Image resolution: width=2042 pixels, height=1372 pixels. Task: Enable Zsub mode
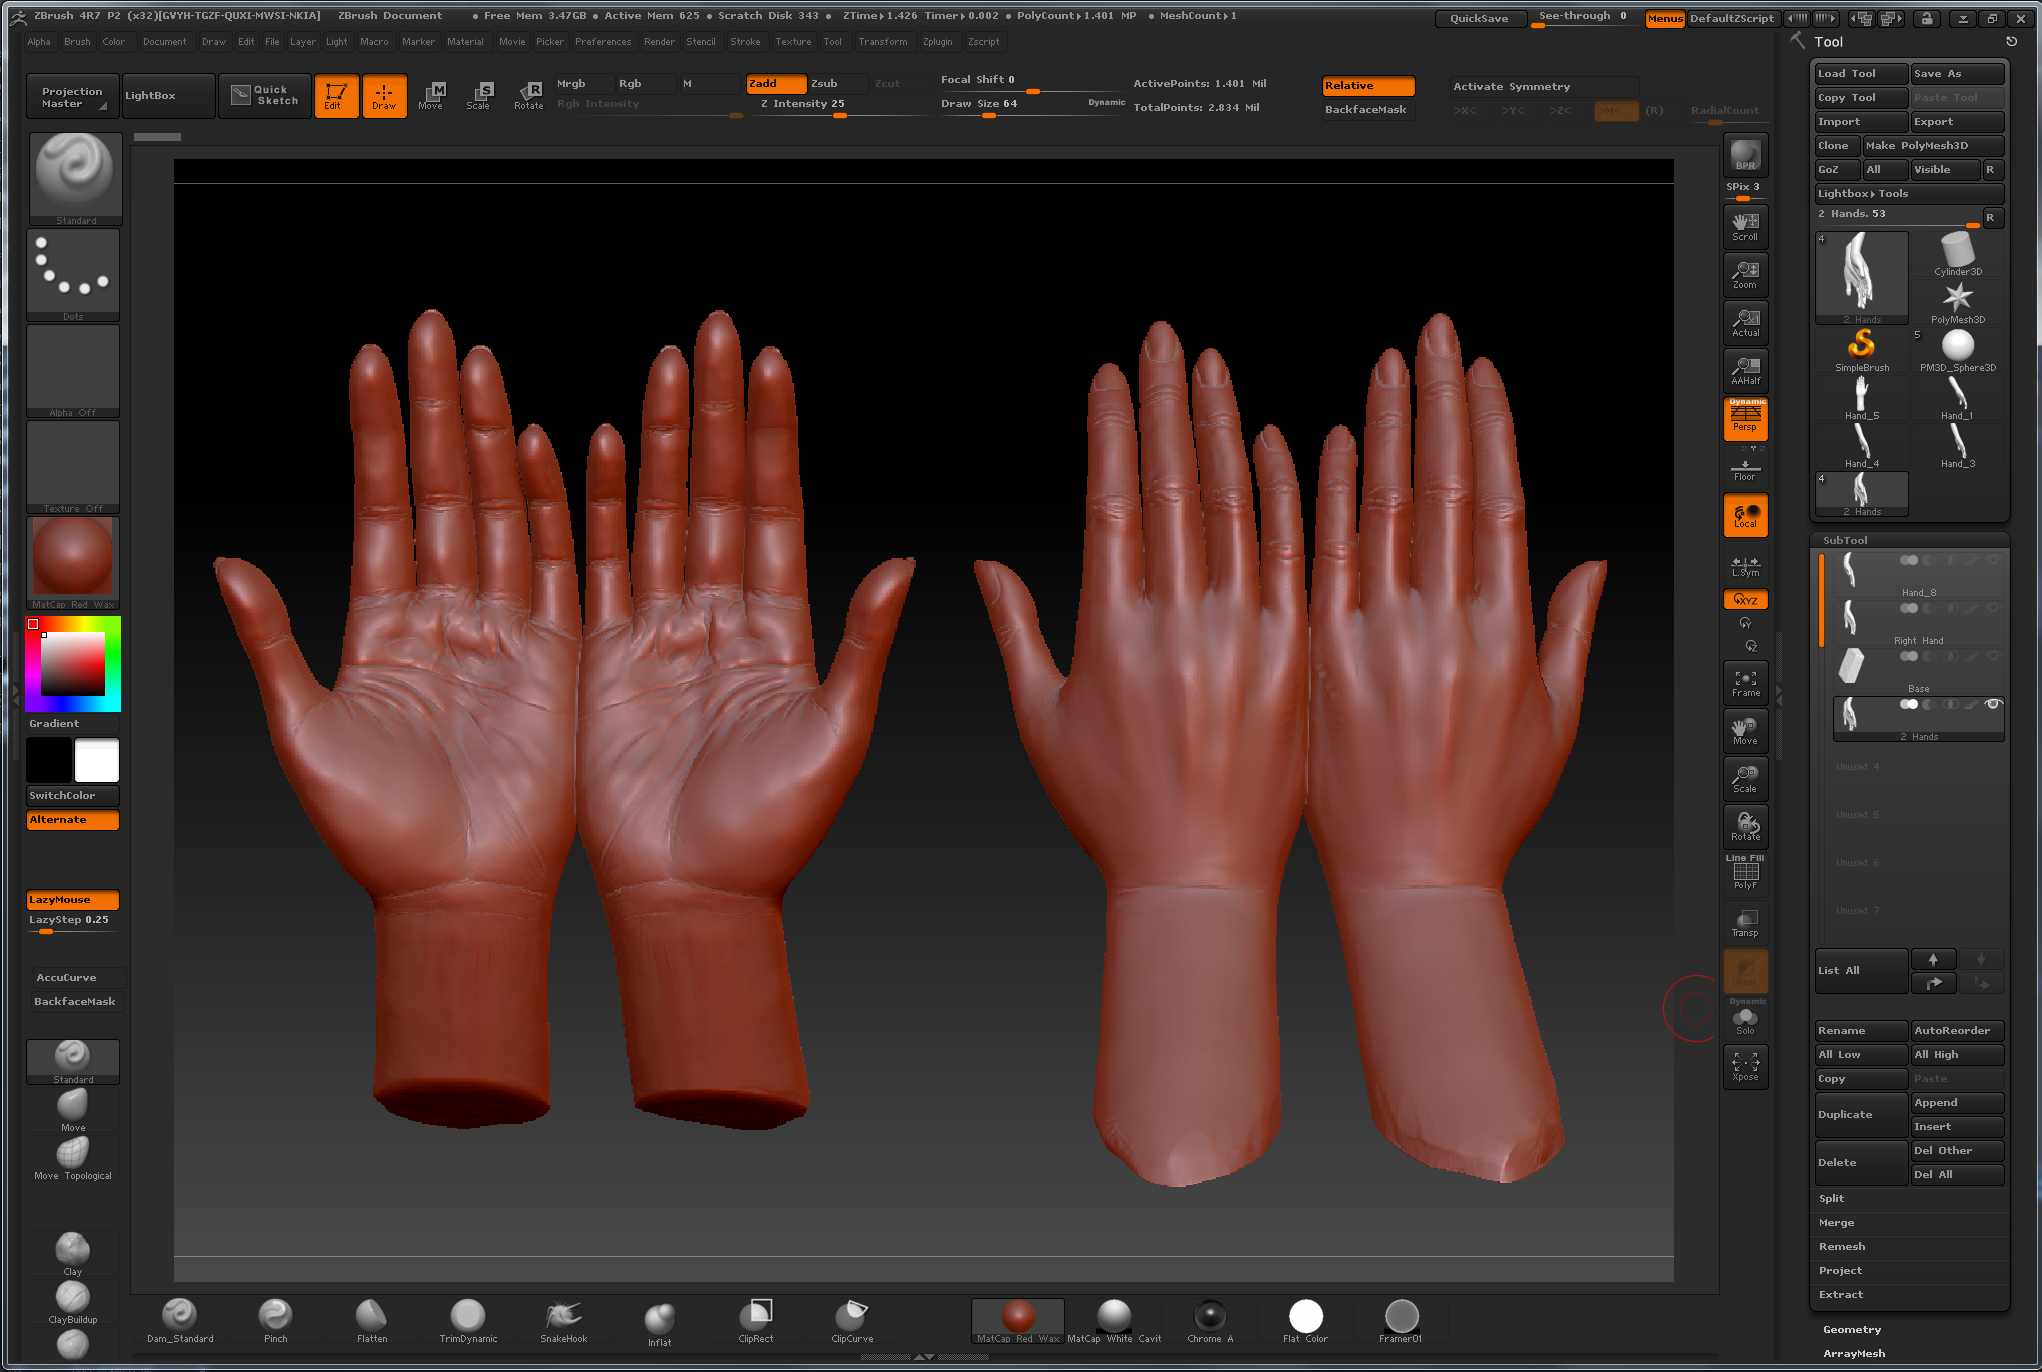click(836, 84)
